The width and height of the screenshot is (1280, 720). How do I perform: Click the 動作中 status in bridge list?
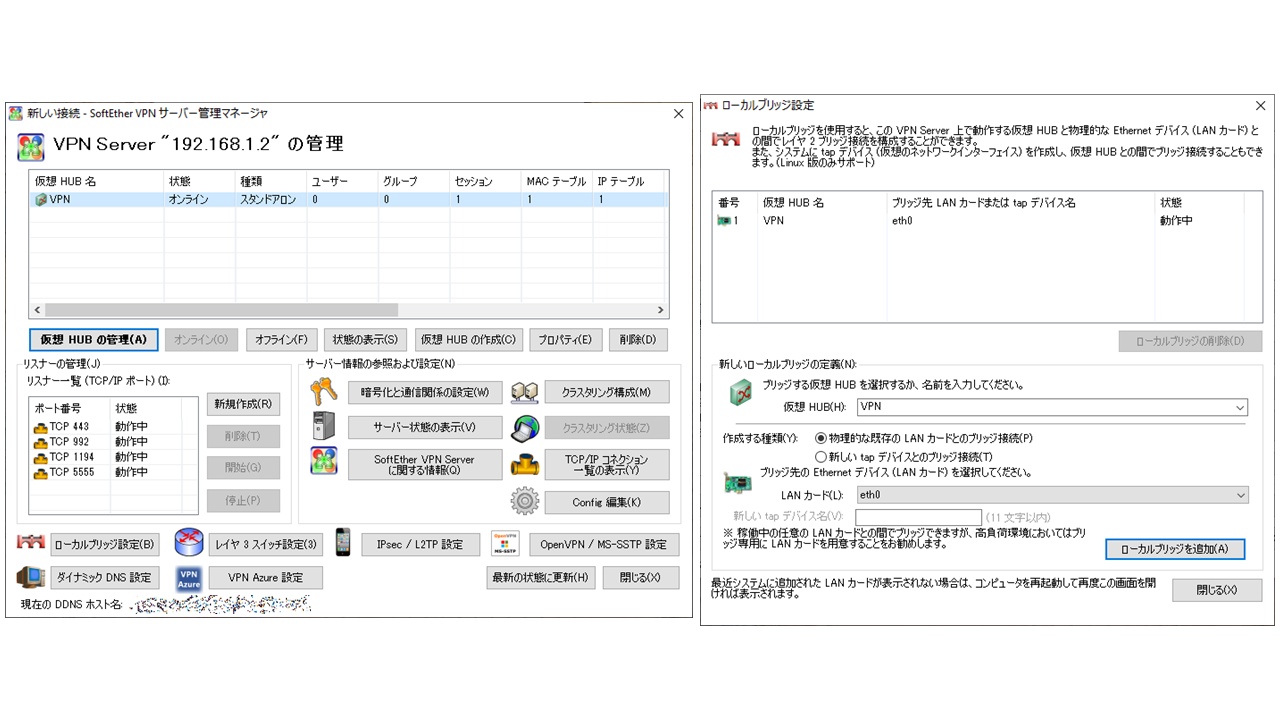click(x=1176, y=221)
